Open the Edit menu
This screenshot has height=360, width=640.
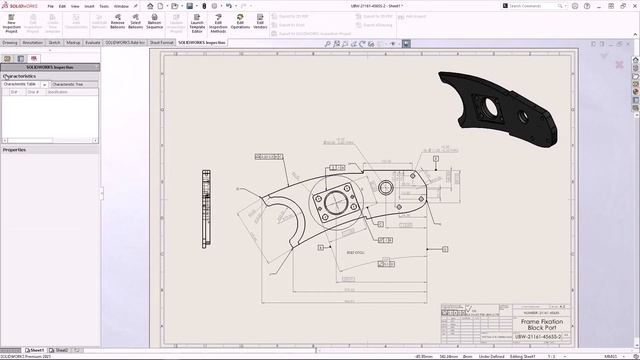62,6
